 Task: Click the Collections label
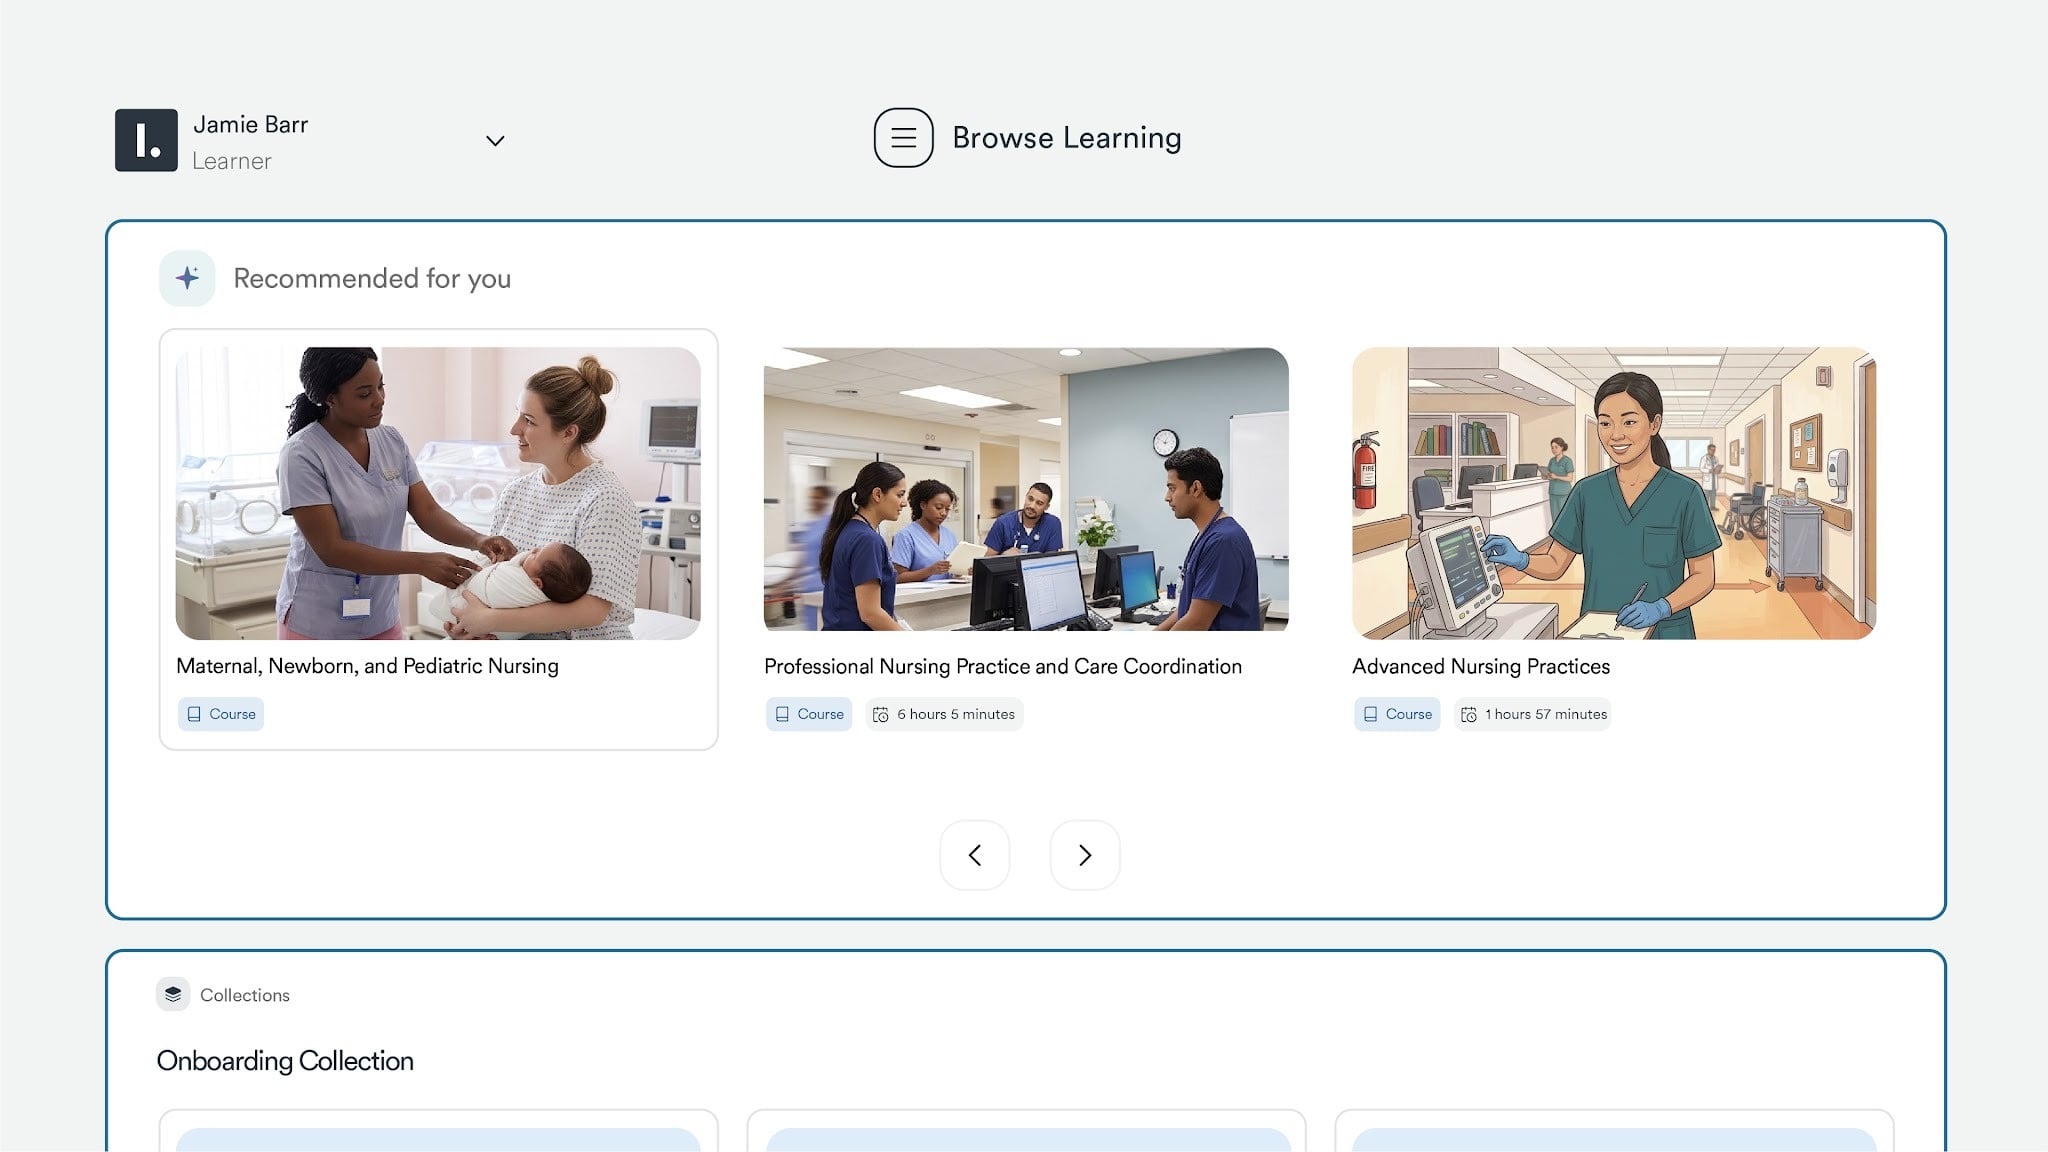tap(245, 995)
